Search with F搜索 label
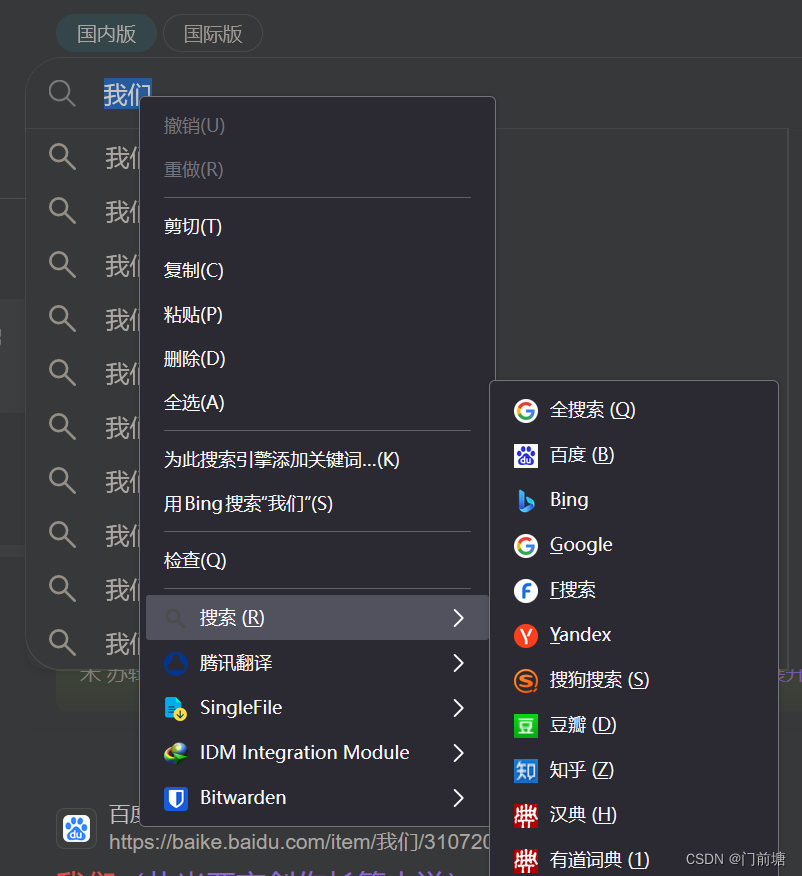 click(x=572, y=591)
